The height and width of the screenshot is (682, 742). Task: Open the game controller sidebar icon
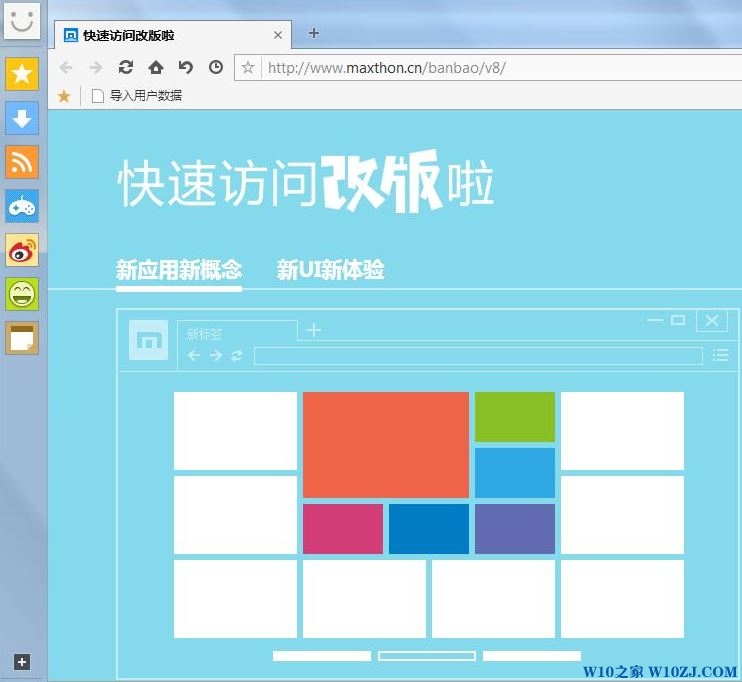coord(21,206)
